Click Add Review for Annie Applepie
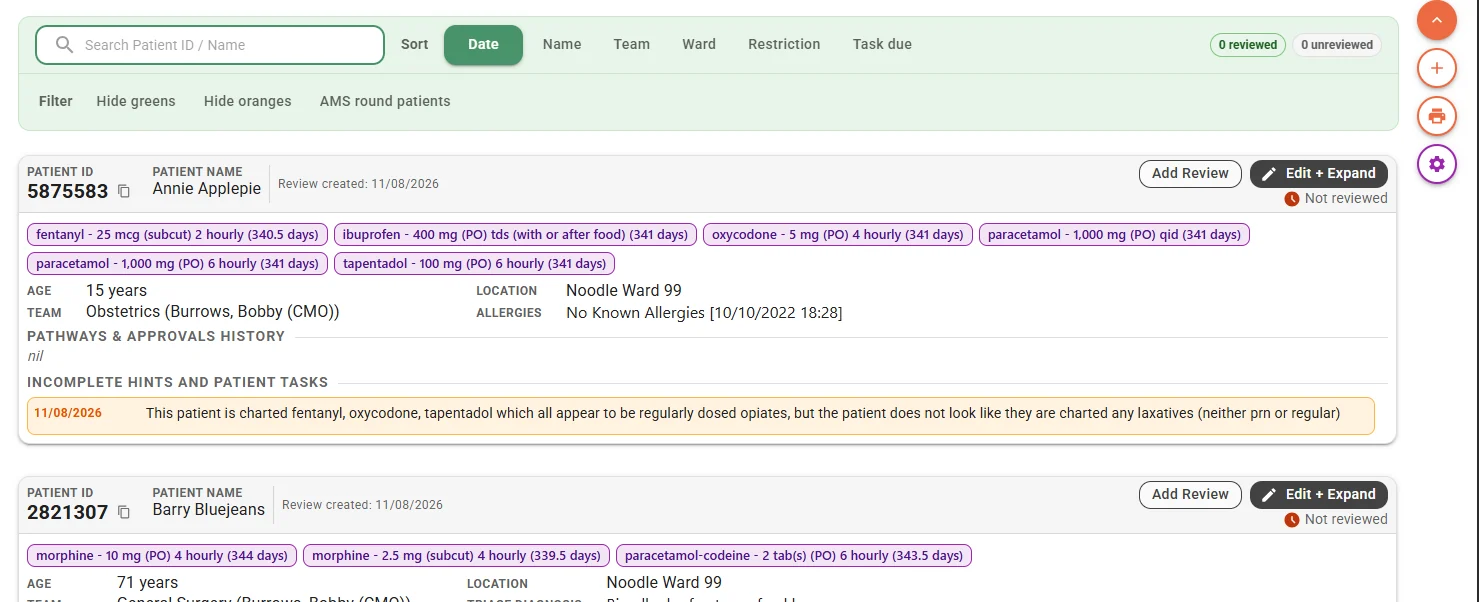1479x602 pixels. tap(1190, 174)
